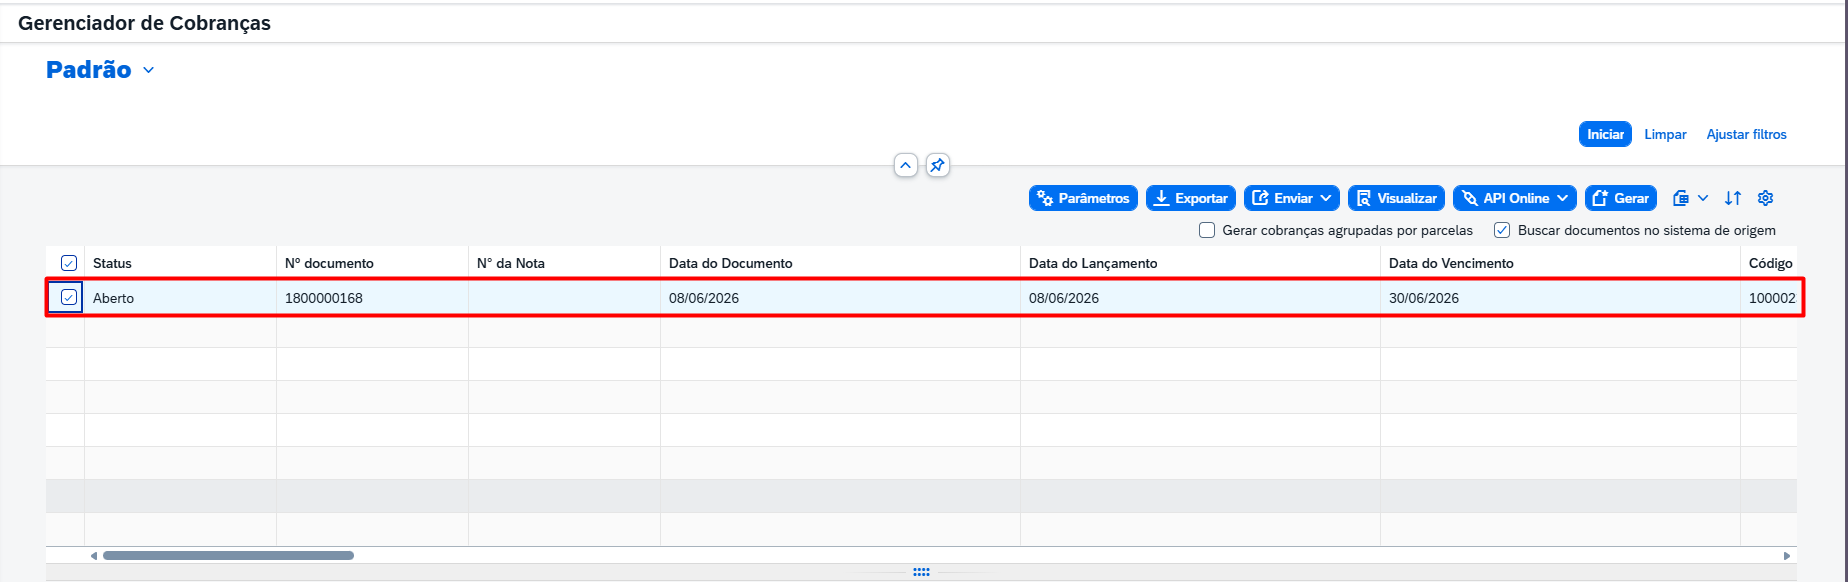
Task: Toggle the select-all header checkbox
Action: [69, 263]
